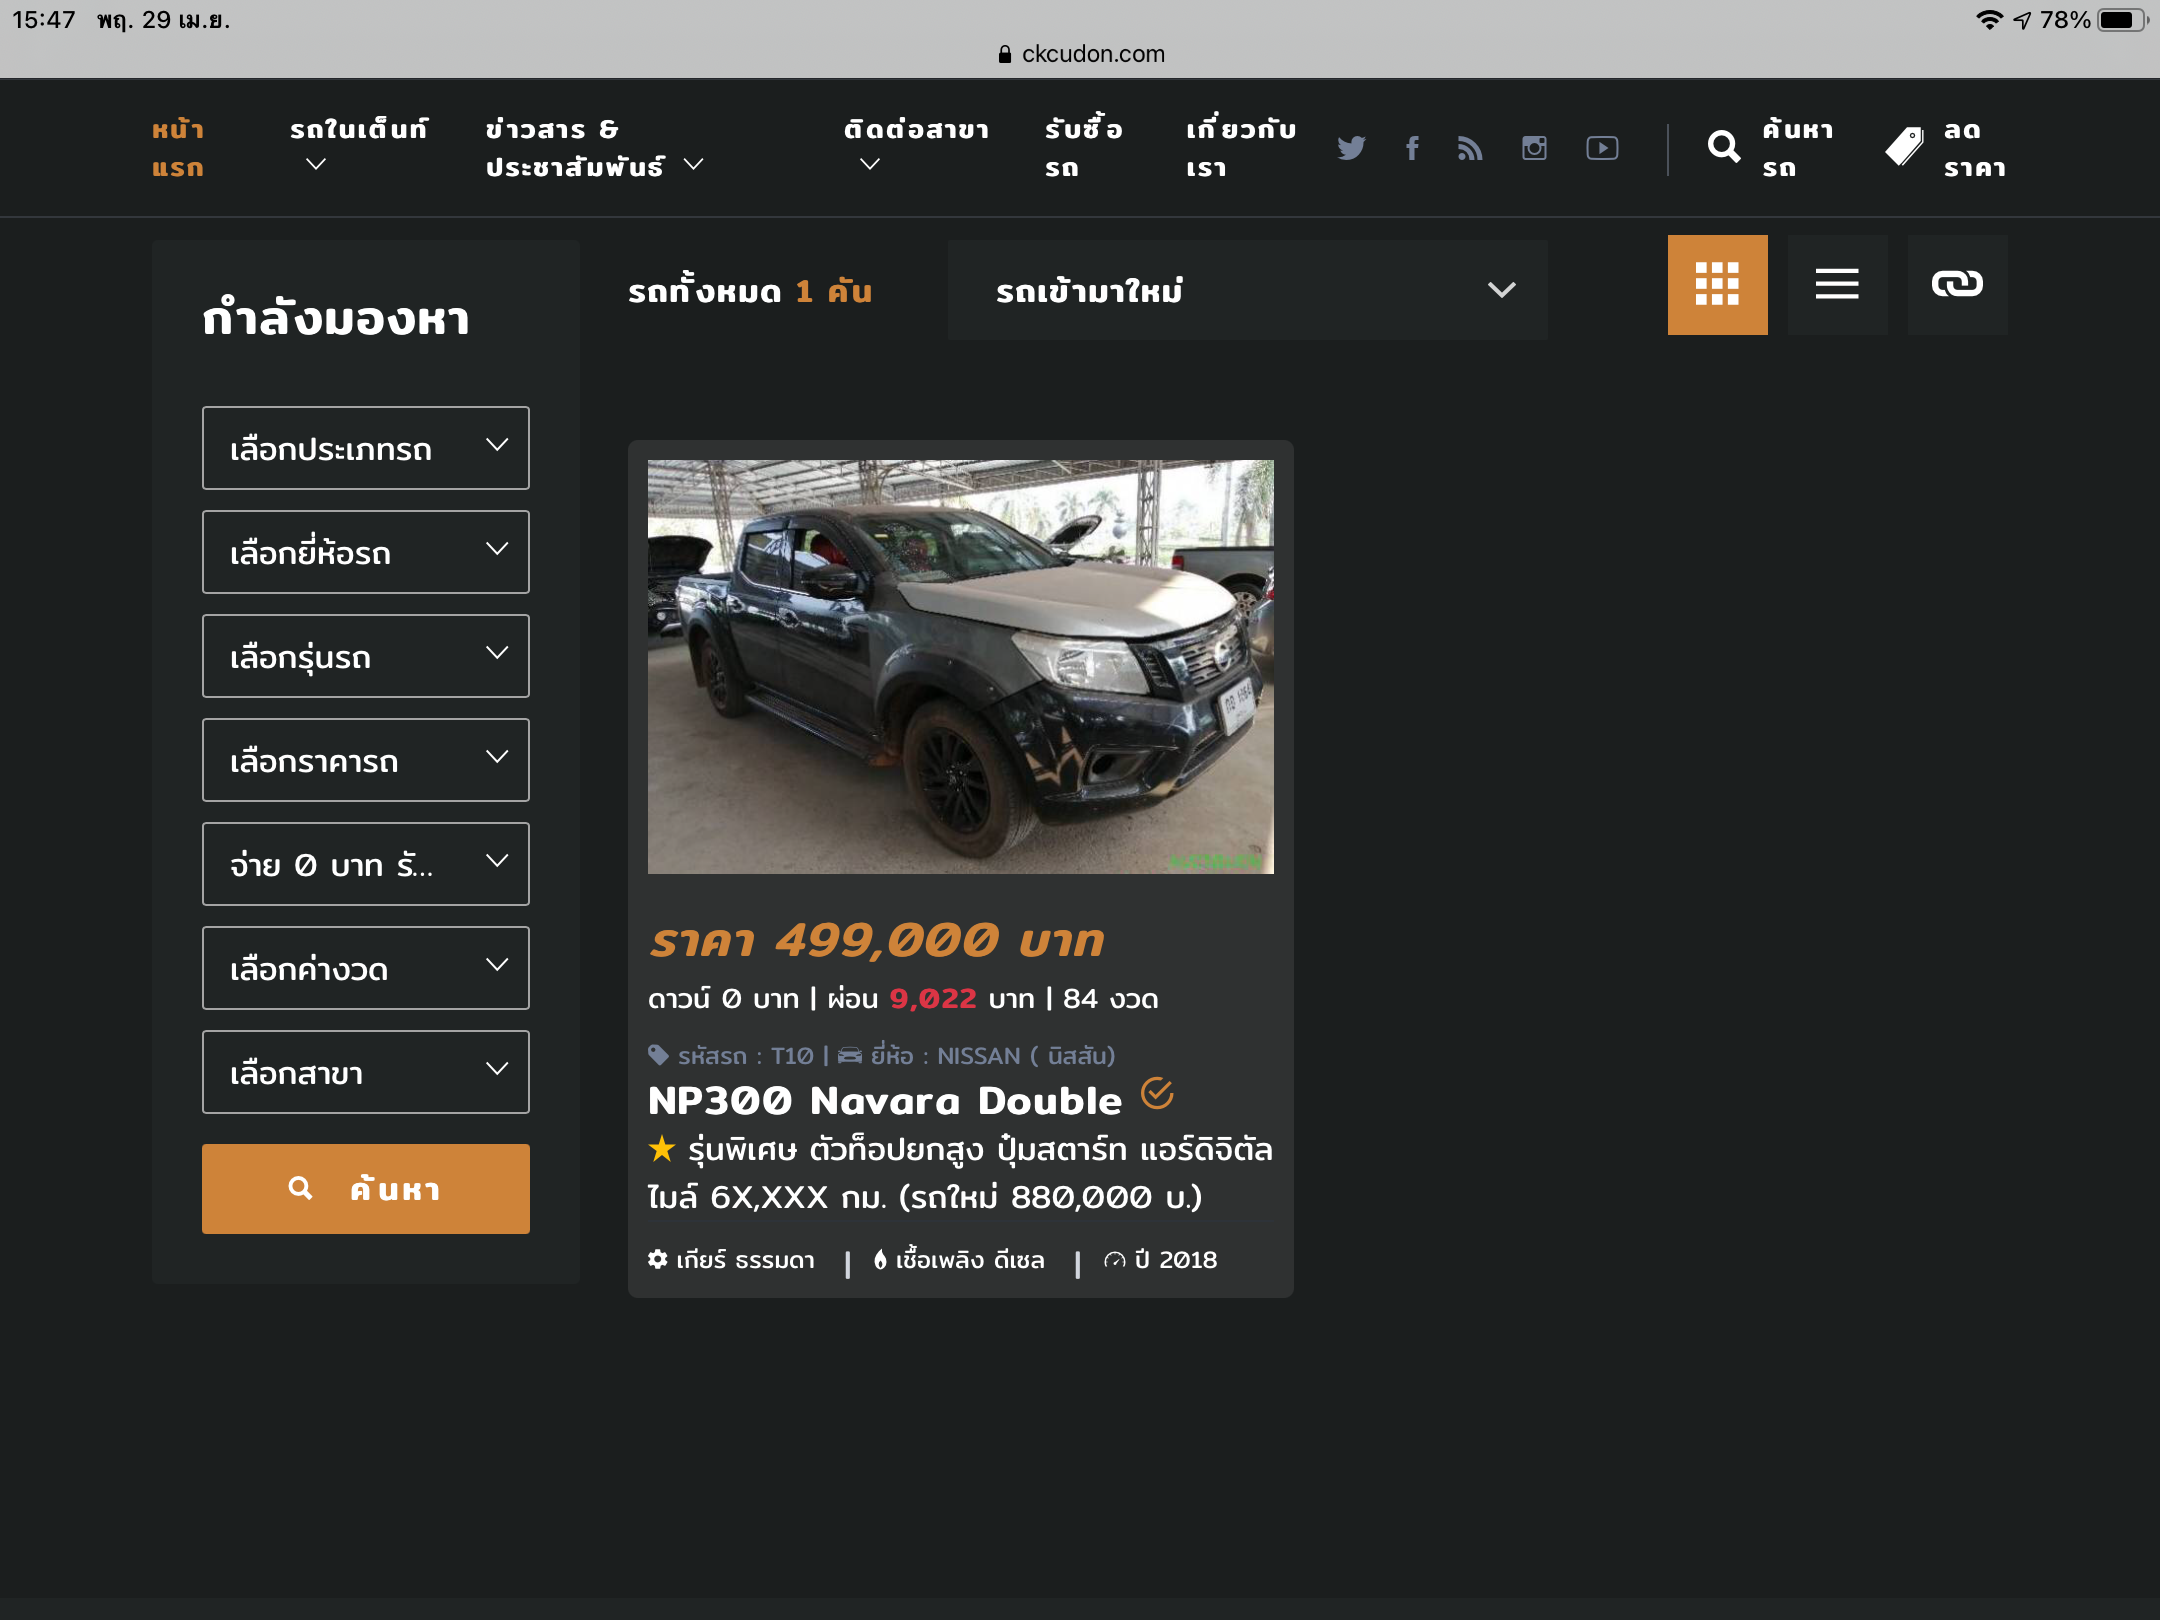Screen dimensions: 2160x1620
Task: Click the discount price tag icon
Action: [1904, 148]
